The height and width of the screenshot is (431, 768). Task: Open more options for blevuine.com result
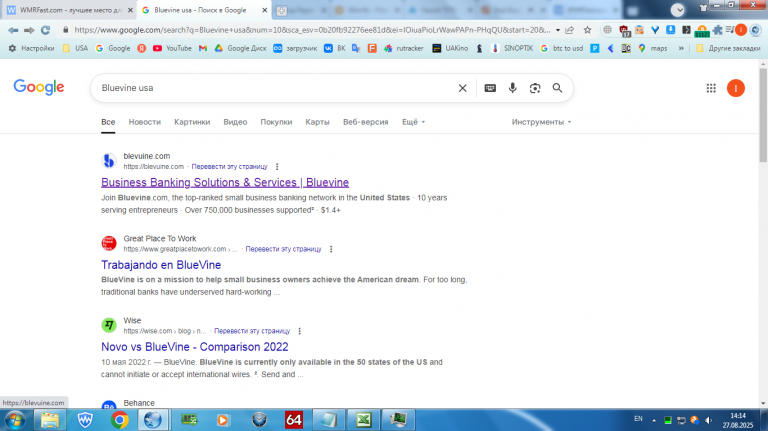pos(277,167)
